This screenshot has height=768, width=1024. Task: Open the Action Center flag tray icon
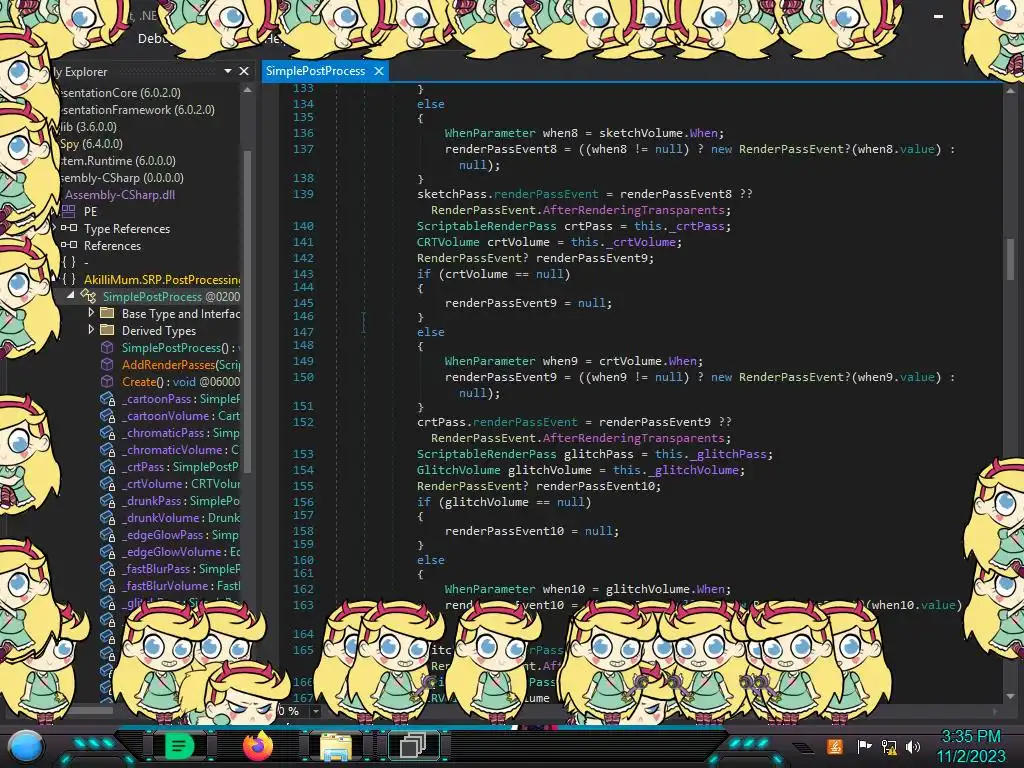click(864, 746)
